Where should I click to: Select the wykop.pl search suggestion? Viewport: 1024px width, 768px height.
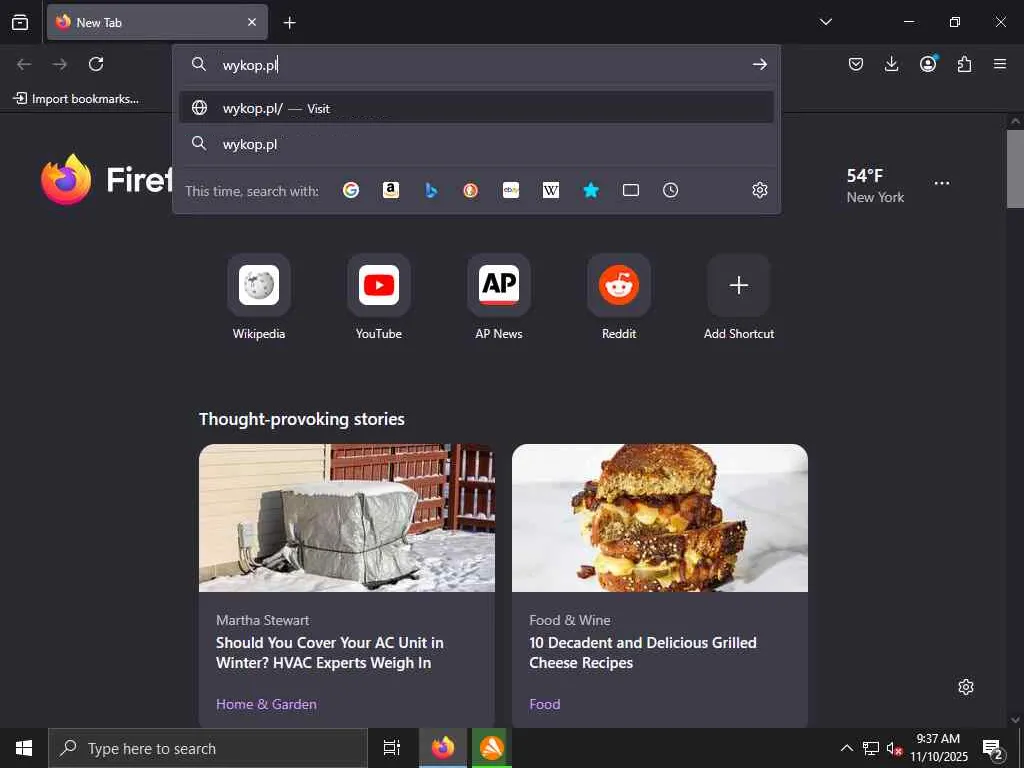coord(476,144)
